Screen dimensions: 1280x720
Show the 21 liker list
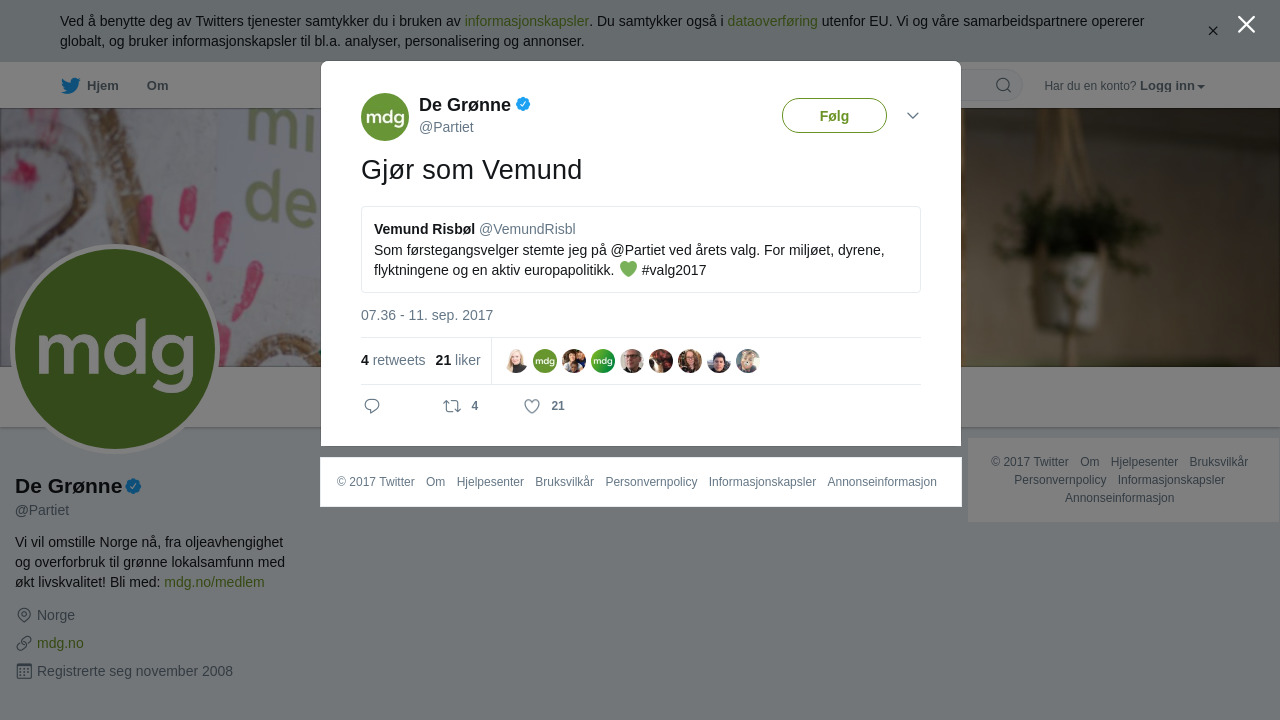coord(458,360)
